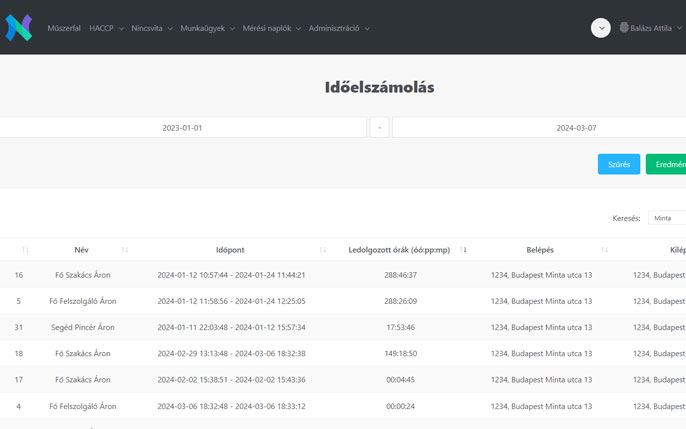Screen dimensions: 686x429
Task: Sort by the first ID column arrows
Action: pos(25,249)
